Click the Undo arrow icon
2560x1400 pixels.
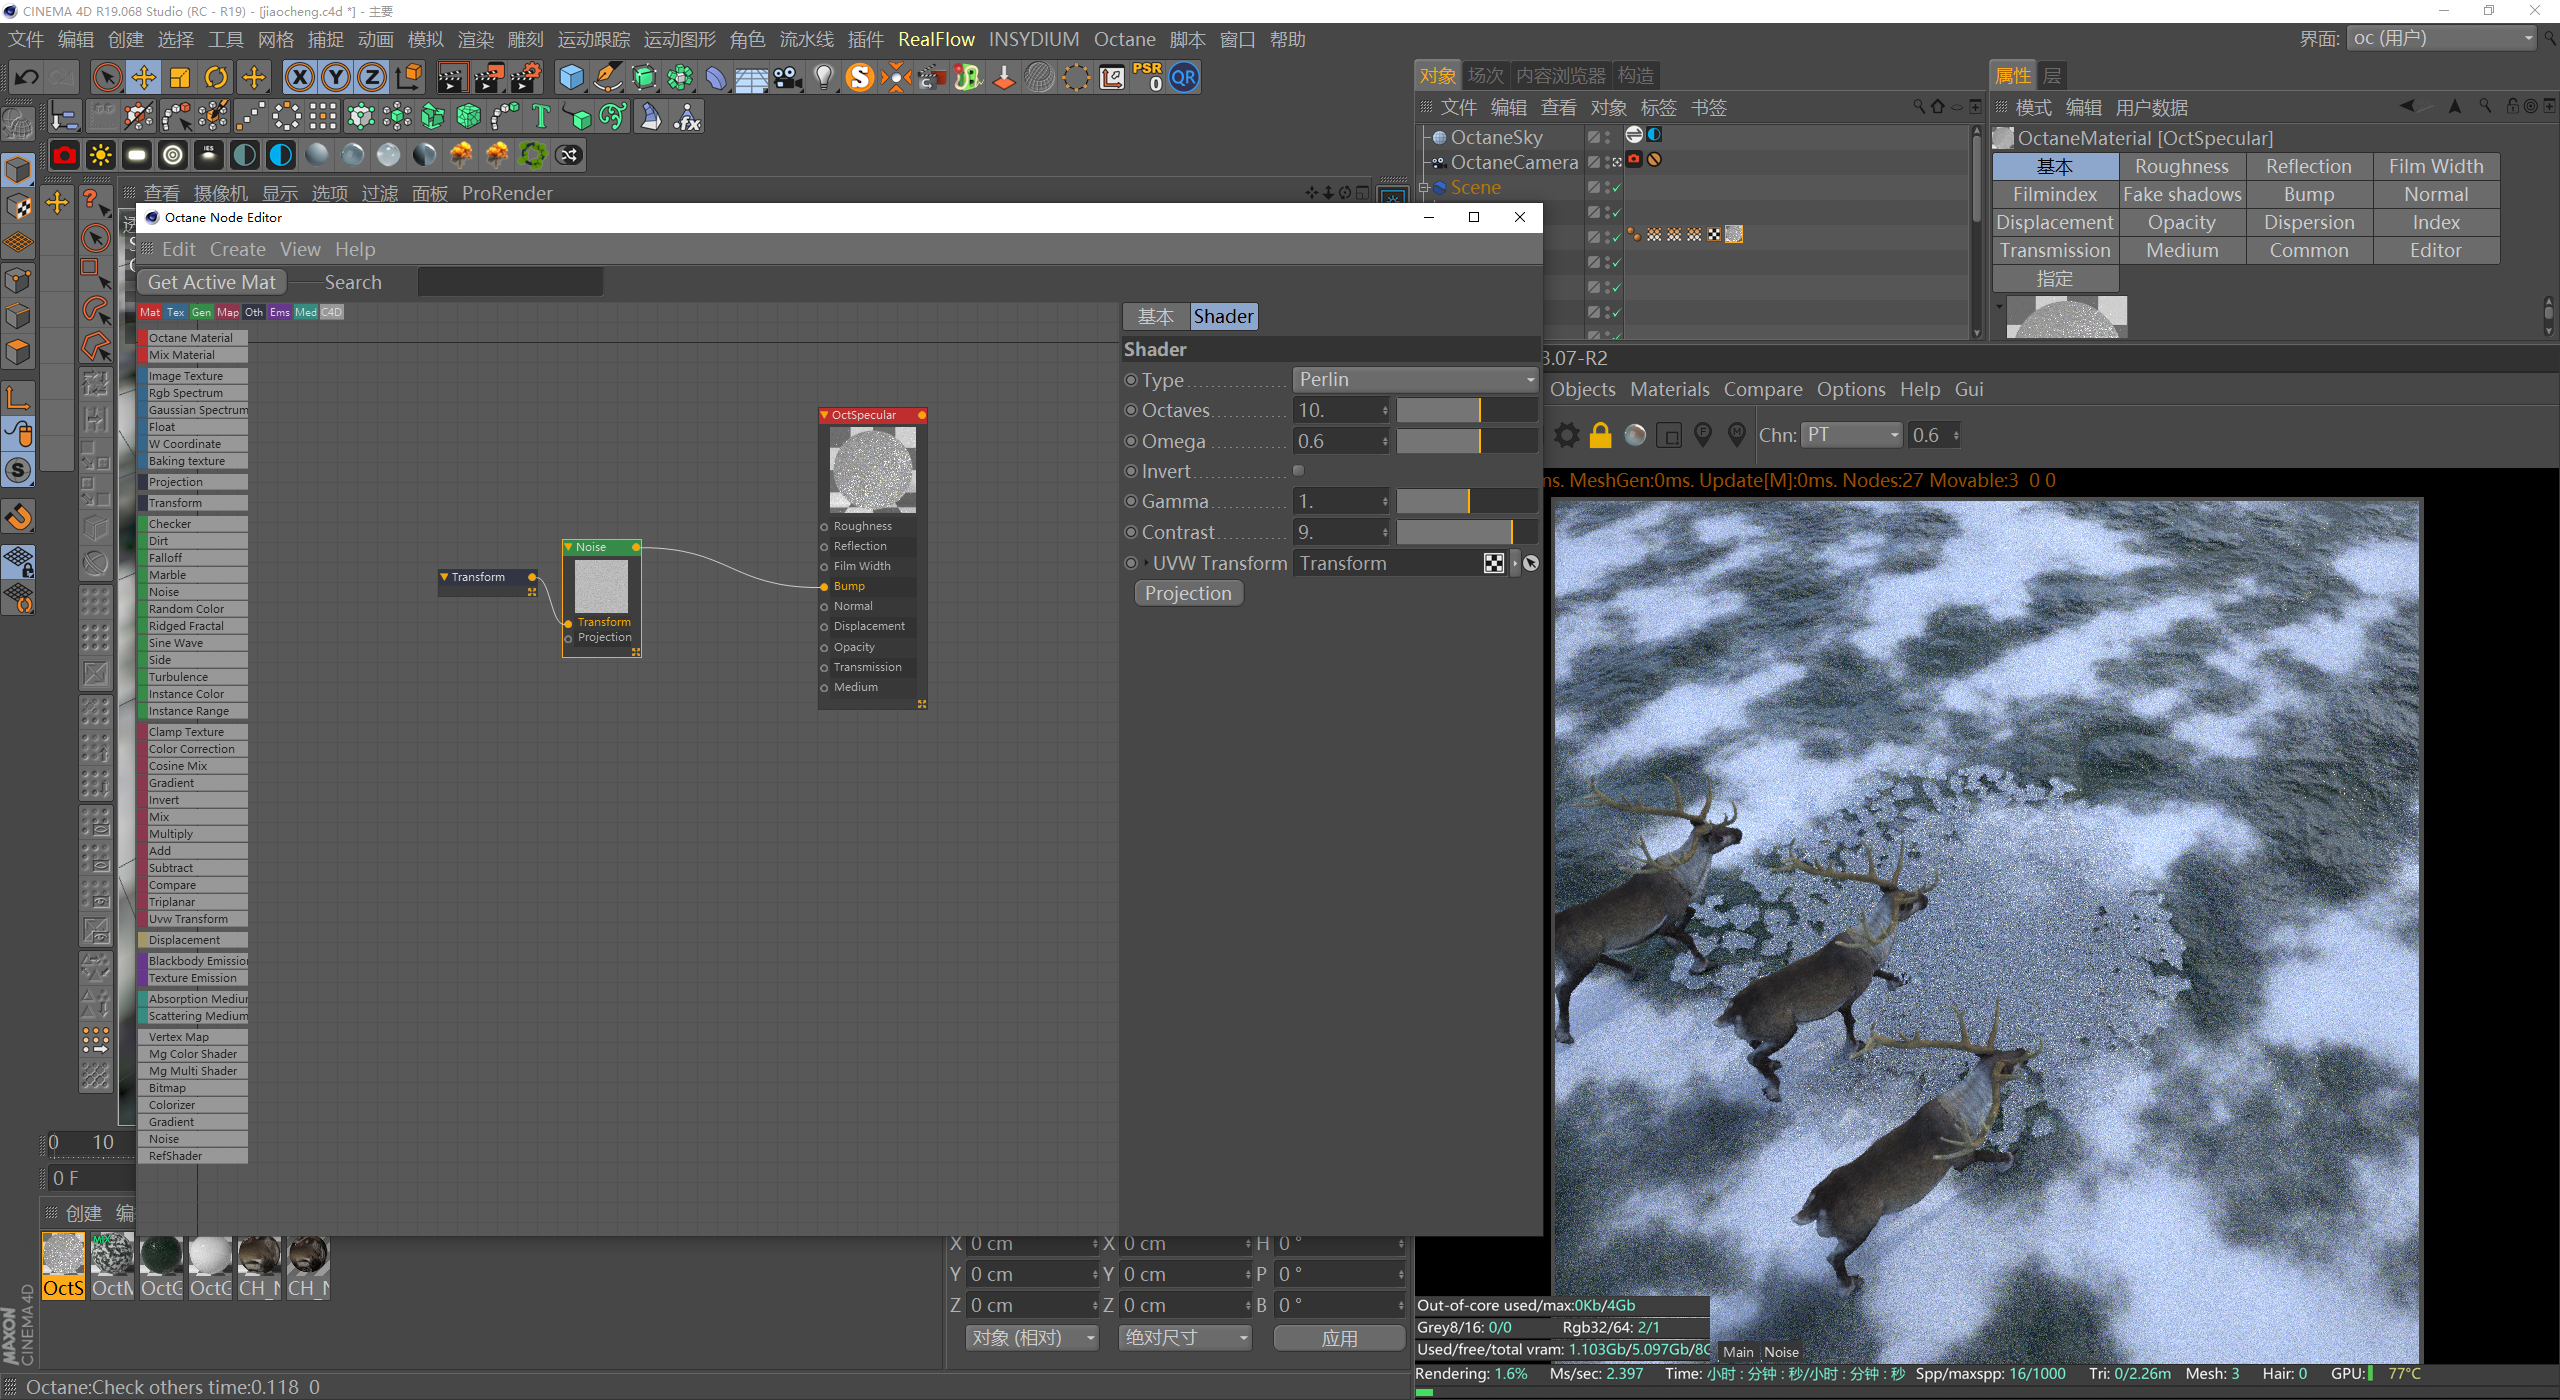coord(27,78)
